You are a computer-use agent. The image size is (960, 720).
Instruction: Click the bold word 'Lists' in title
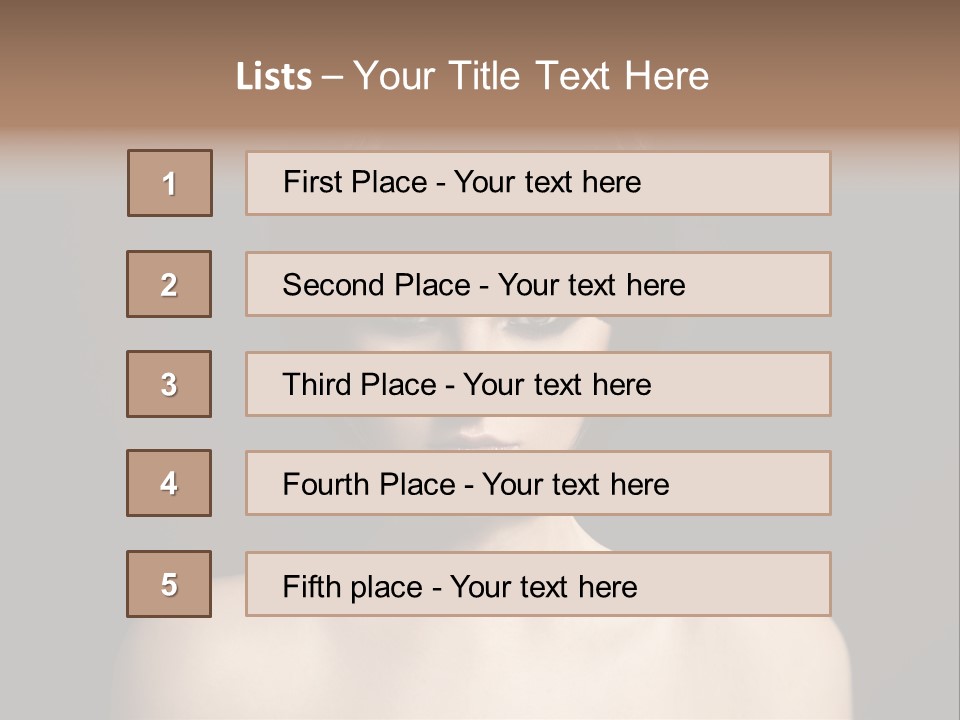click(274, 77)
